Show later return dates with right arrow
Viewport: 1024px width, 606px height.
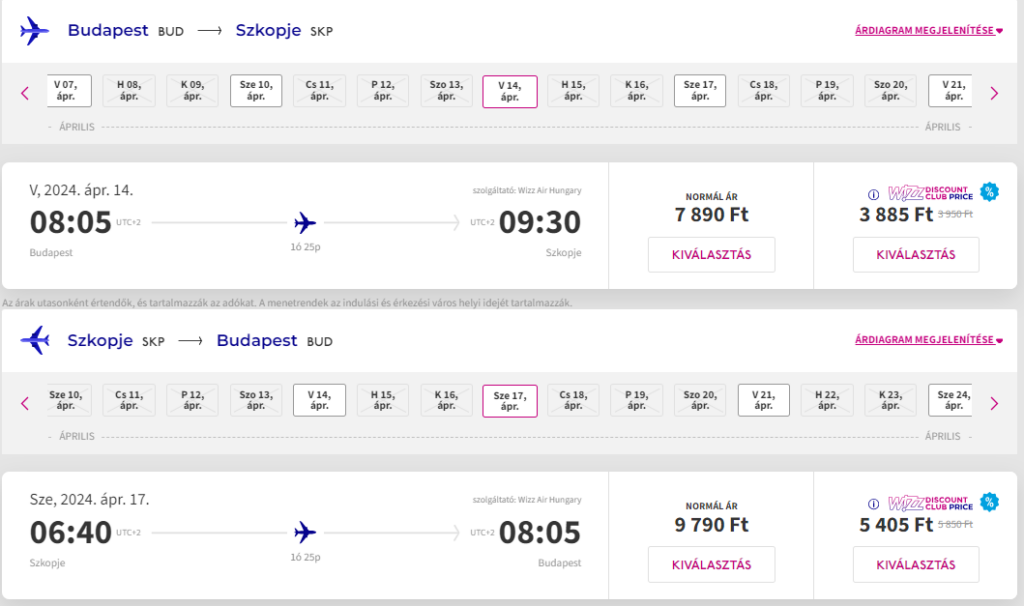994,403
